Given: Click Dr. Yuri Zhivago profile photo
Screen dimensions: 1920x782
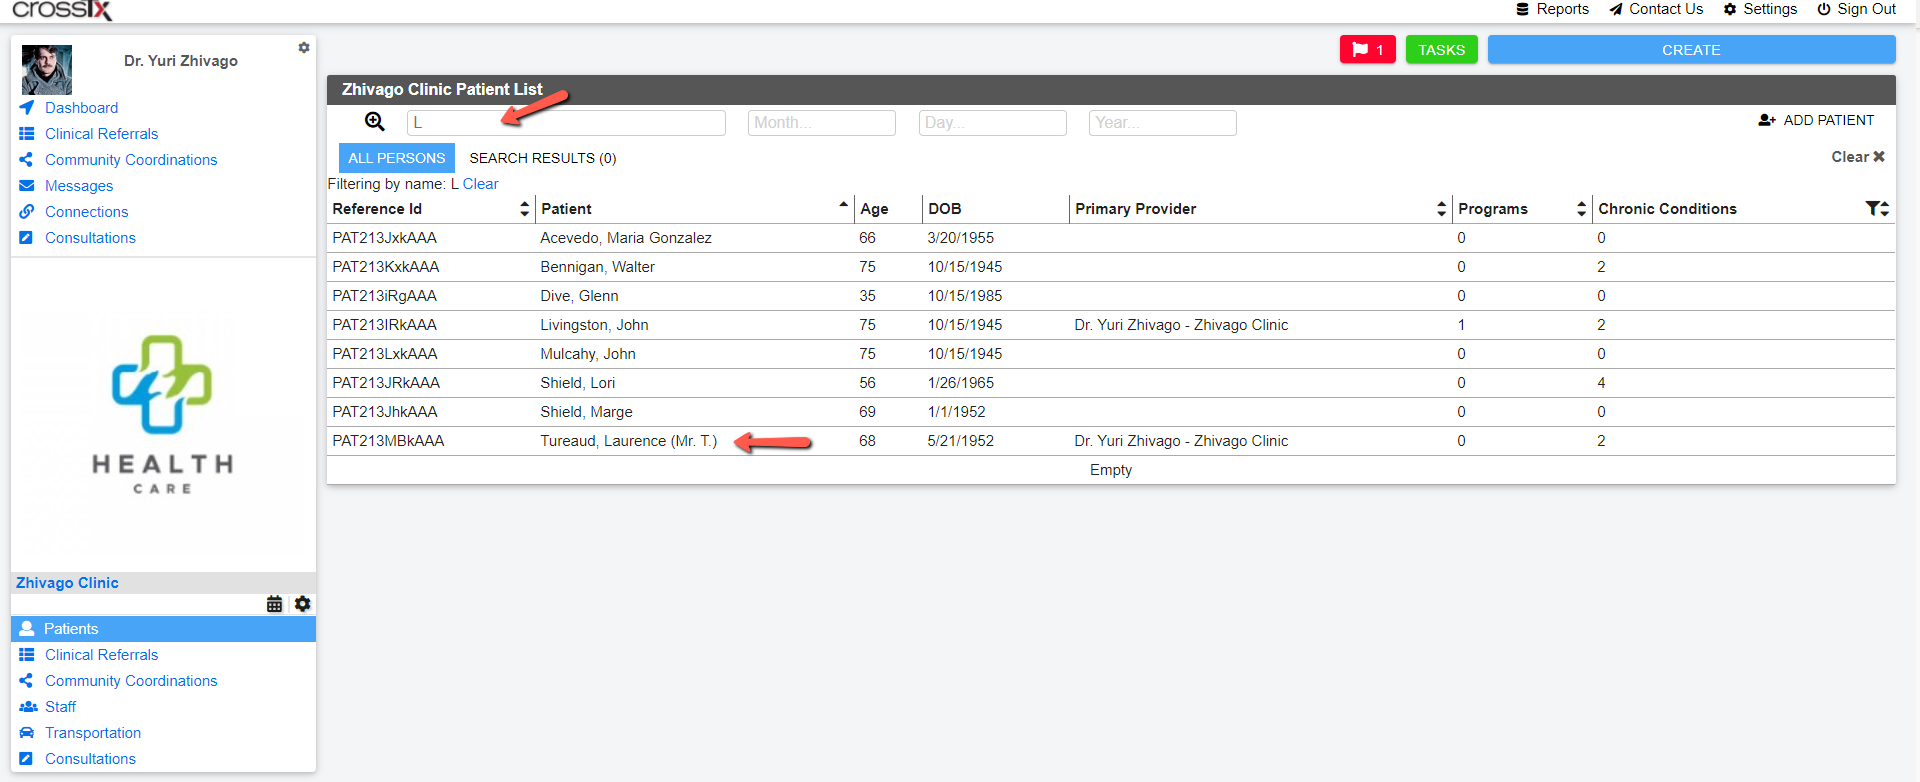Looking at the screenshot, I should click(47, 70).
